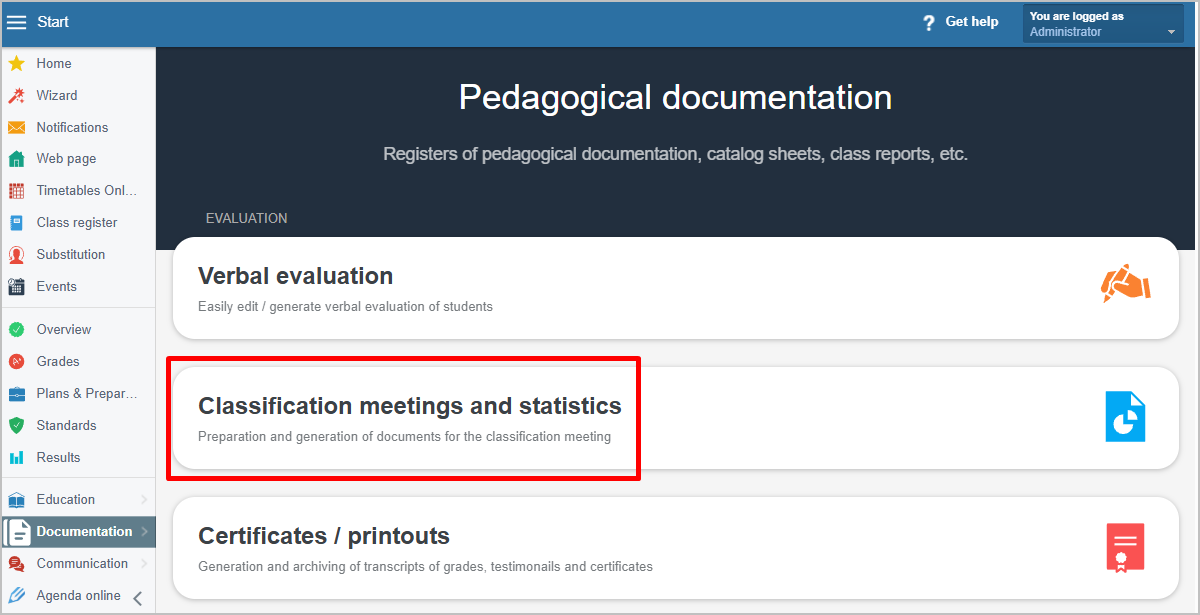1200x615 pixels.
Task: Click the Get help link
Action: 961,22
